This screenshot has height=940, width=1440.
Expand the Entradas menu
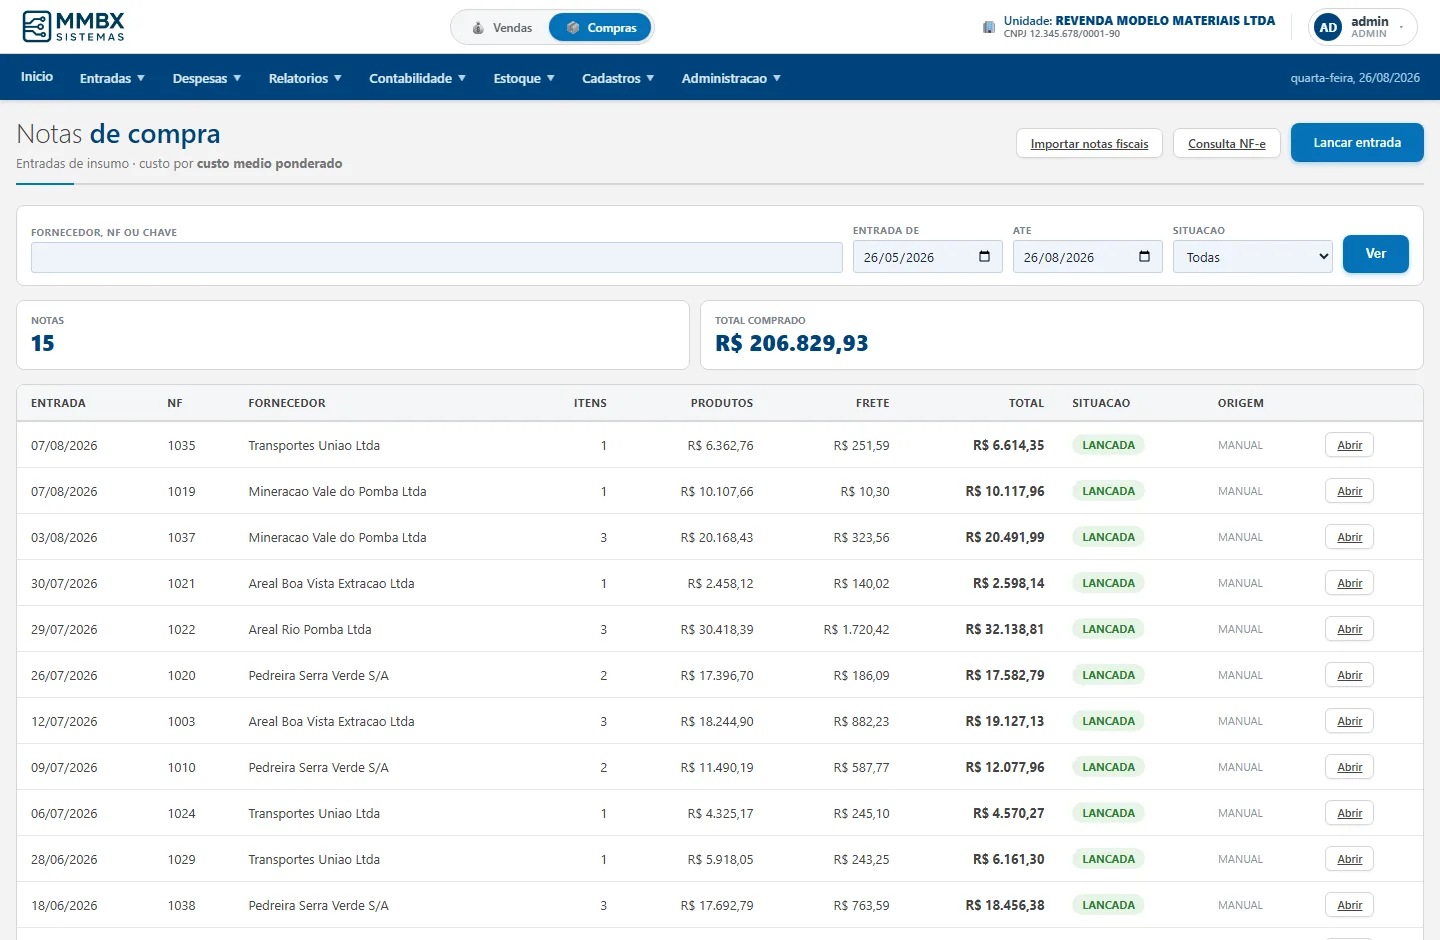(x=113, y=78)
